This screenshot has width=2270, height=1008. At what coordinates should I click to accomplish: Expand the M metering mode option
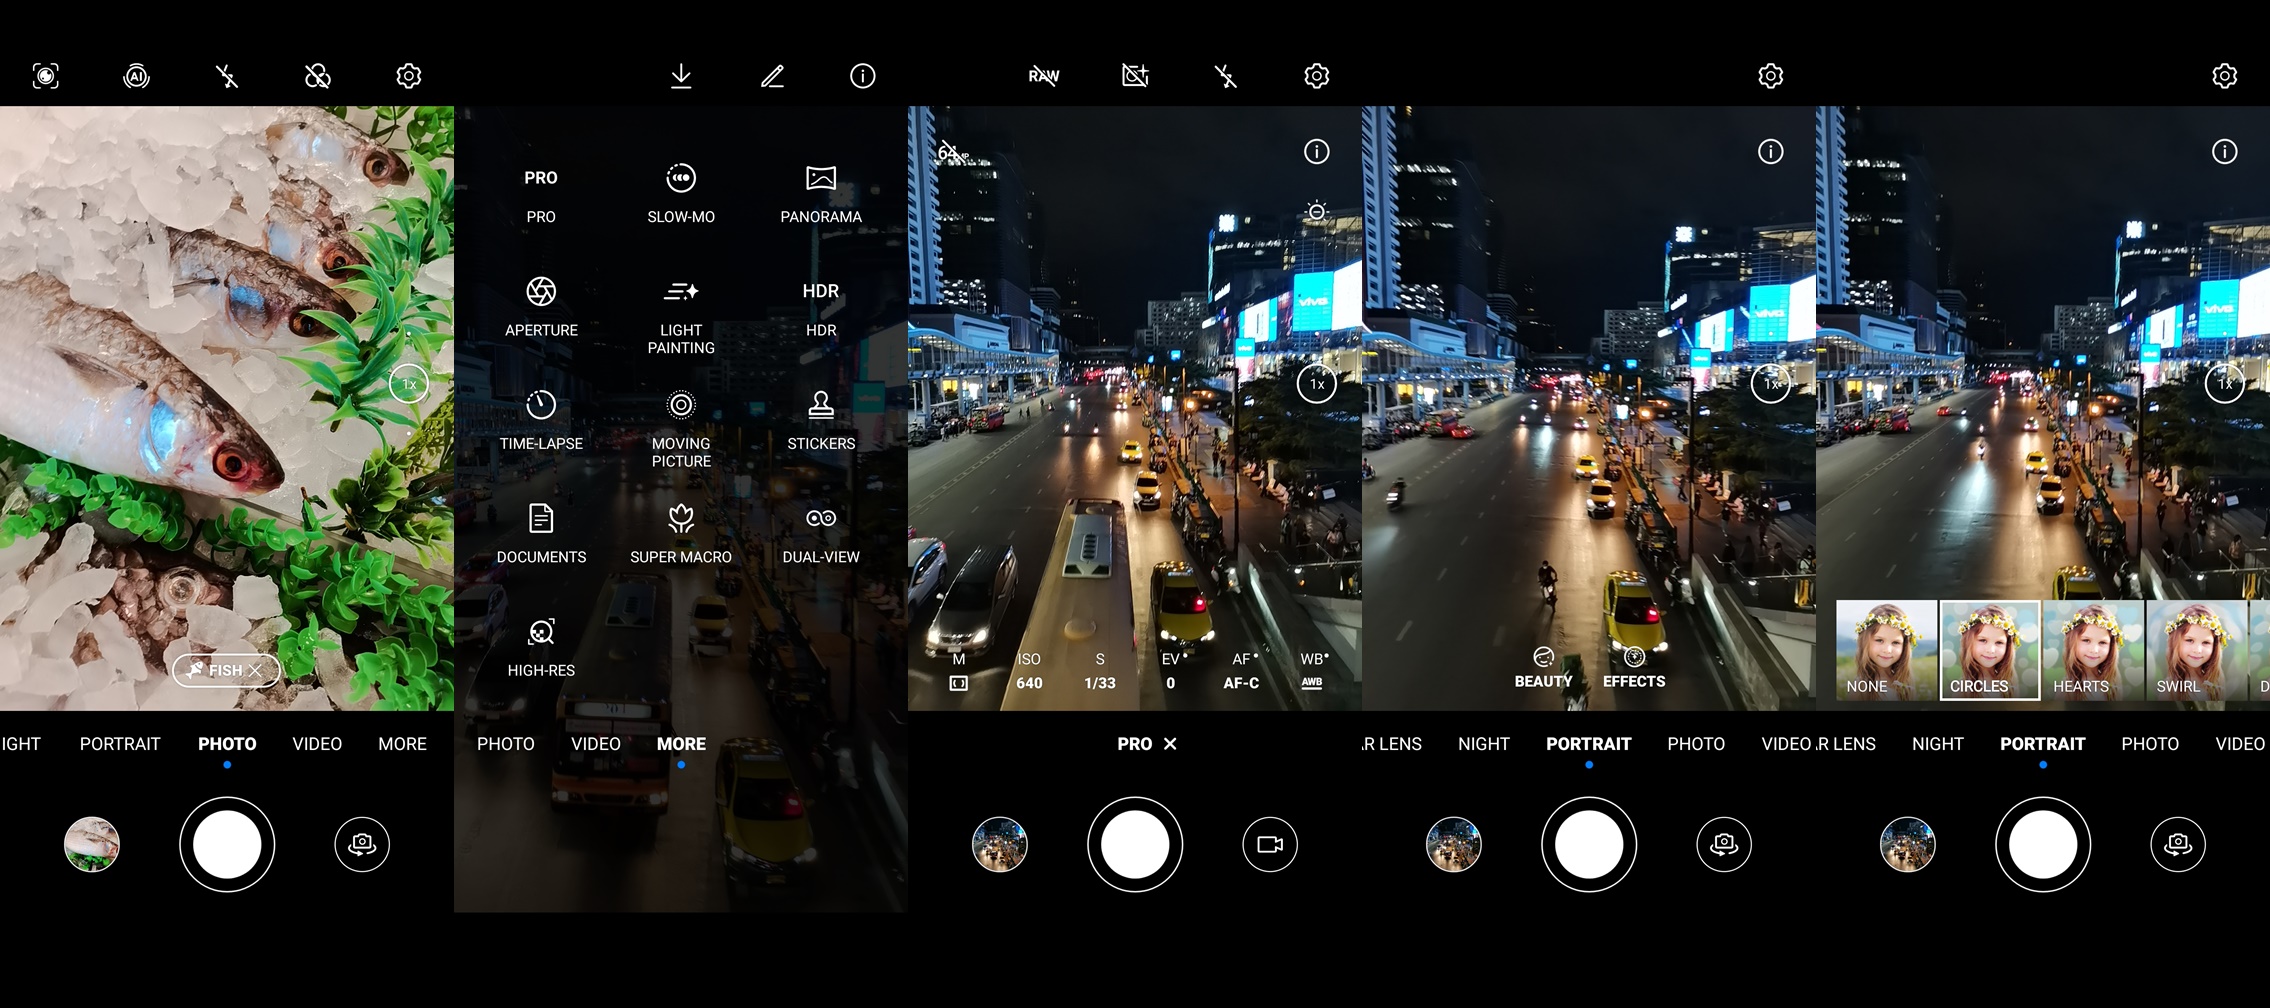pyautogui.click(x=958, y=672)
